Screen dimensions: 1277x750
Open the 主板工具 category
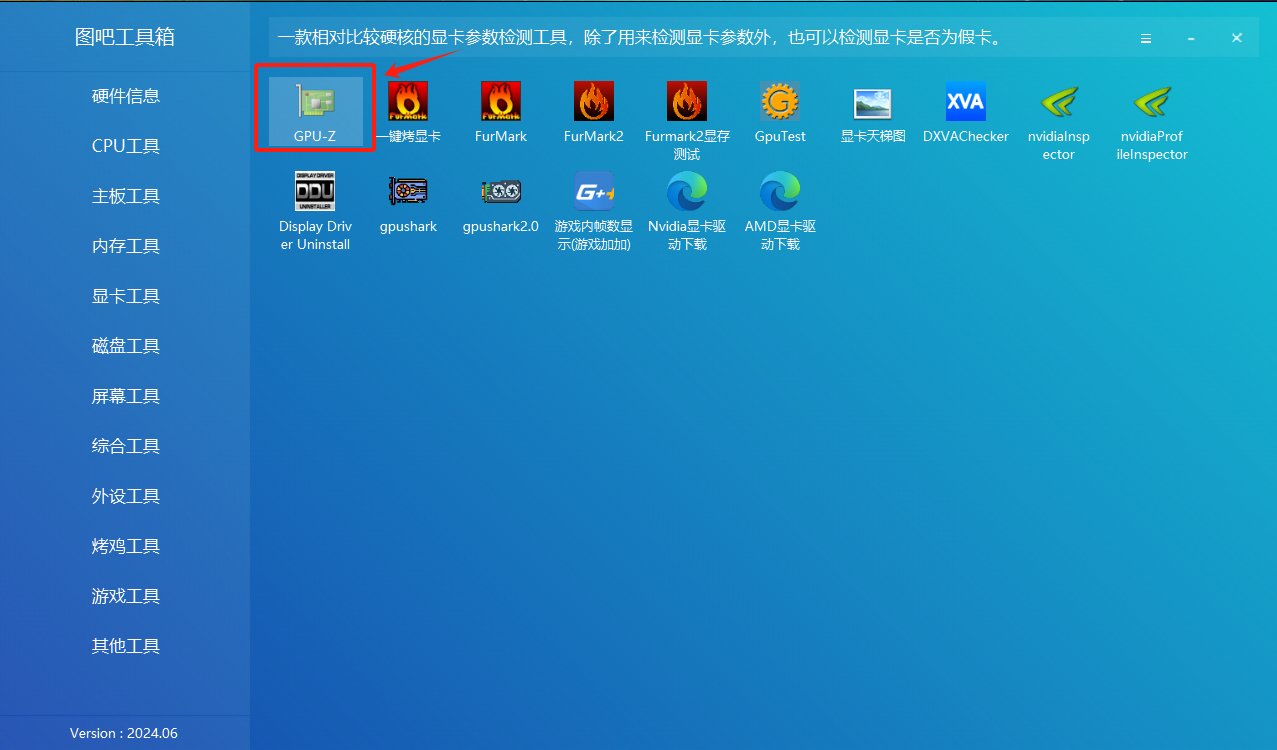(125, 196)
